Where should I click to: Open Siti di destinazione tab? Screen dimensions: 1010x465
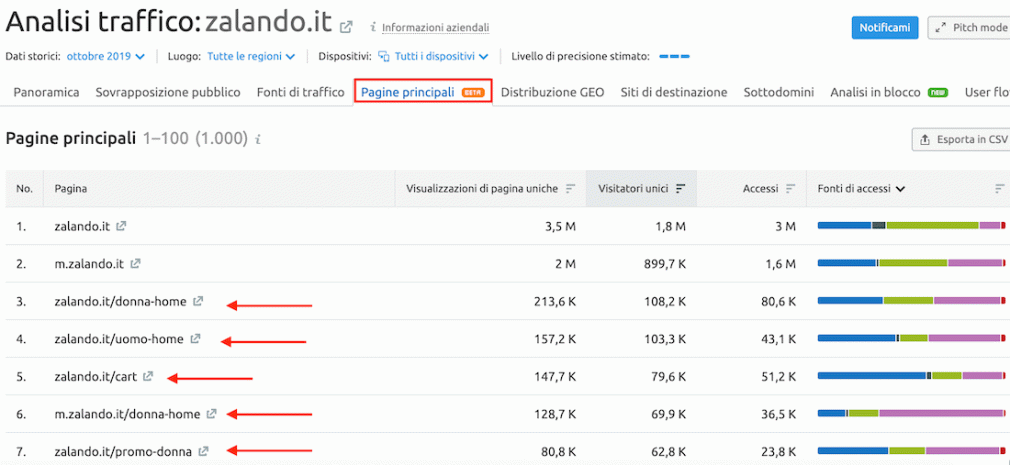(674, 92)
